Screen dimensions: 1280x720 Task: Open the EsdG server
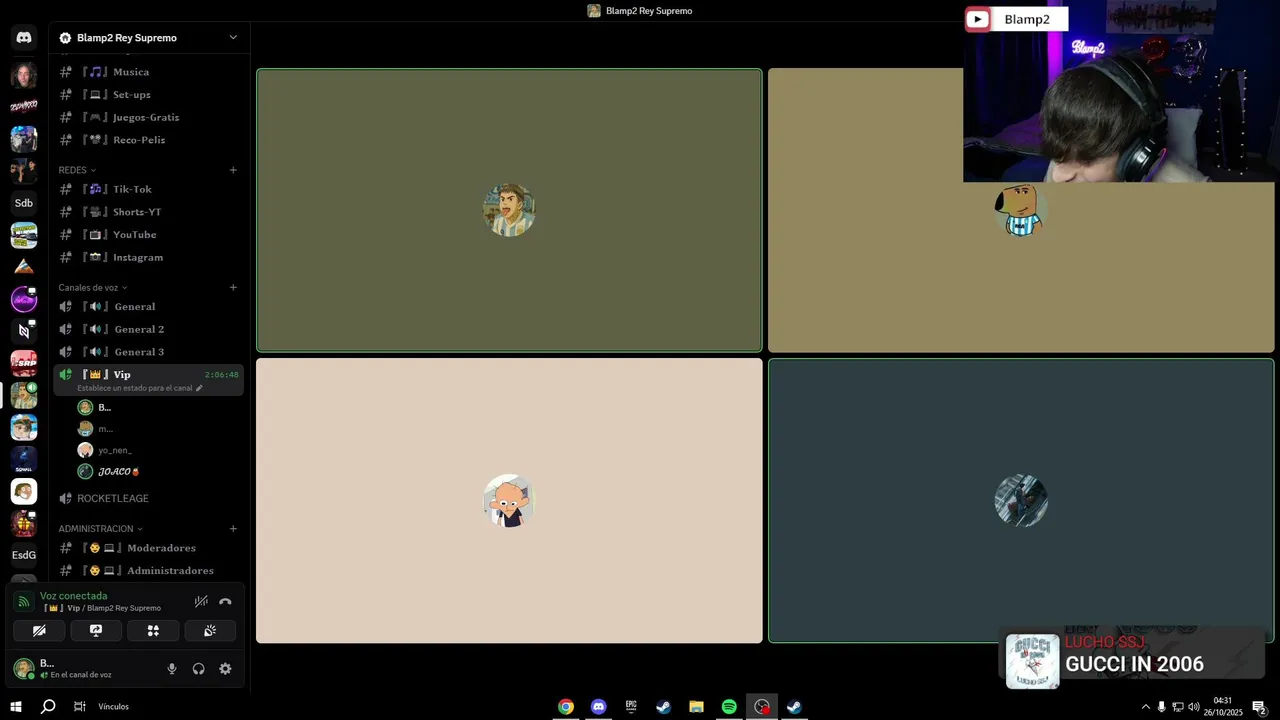click(x=24, y=555)
